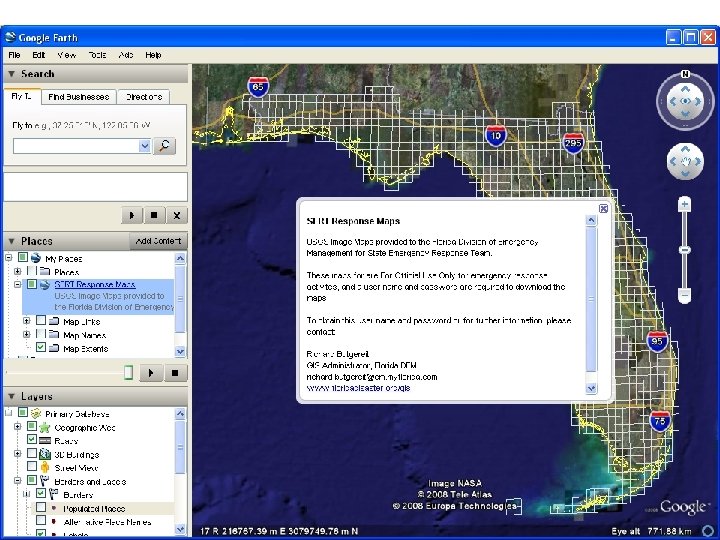Click the Places opacity slider handle
Viewport: 720px width, 540px height.
click(x=129, y=372)
